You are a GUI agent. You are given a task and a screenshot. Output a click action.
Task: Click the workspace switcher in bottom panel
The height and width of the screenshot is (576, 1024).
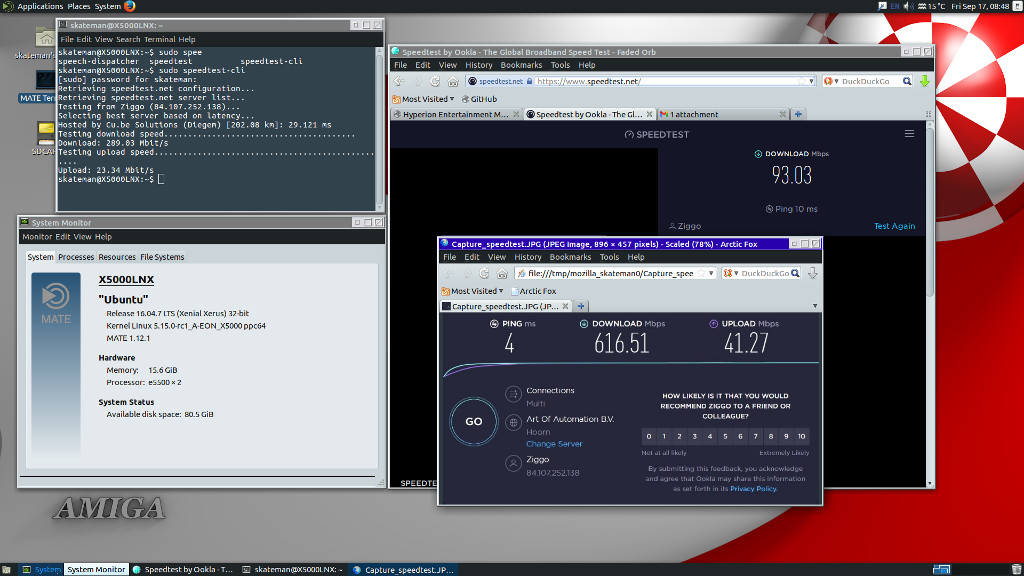[x=941, y=569]
